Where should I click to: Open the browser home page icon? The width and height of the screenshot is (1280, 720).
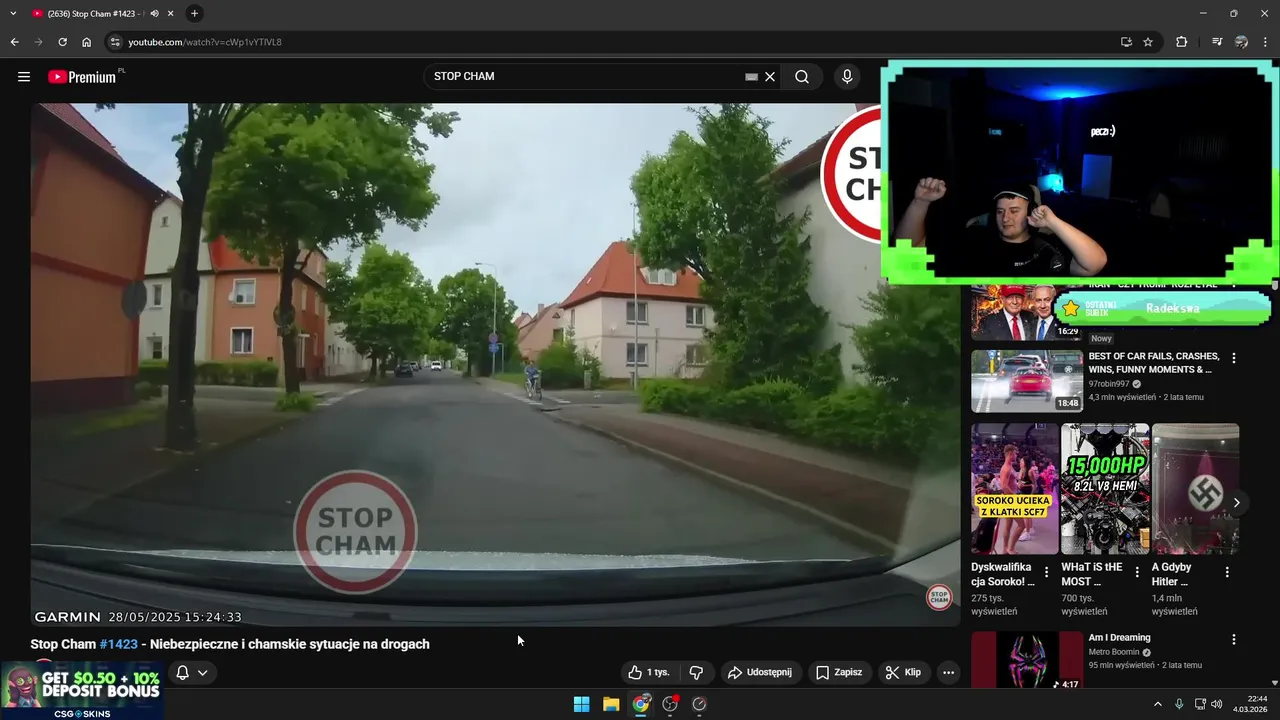[x=86, y=42]
